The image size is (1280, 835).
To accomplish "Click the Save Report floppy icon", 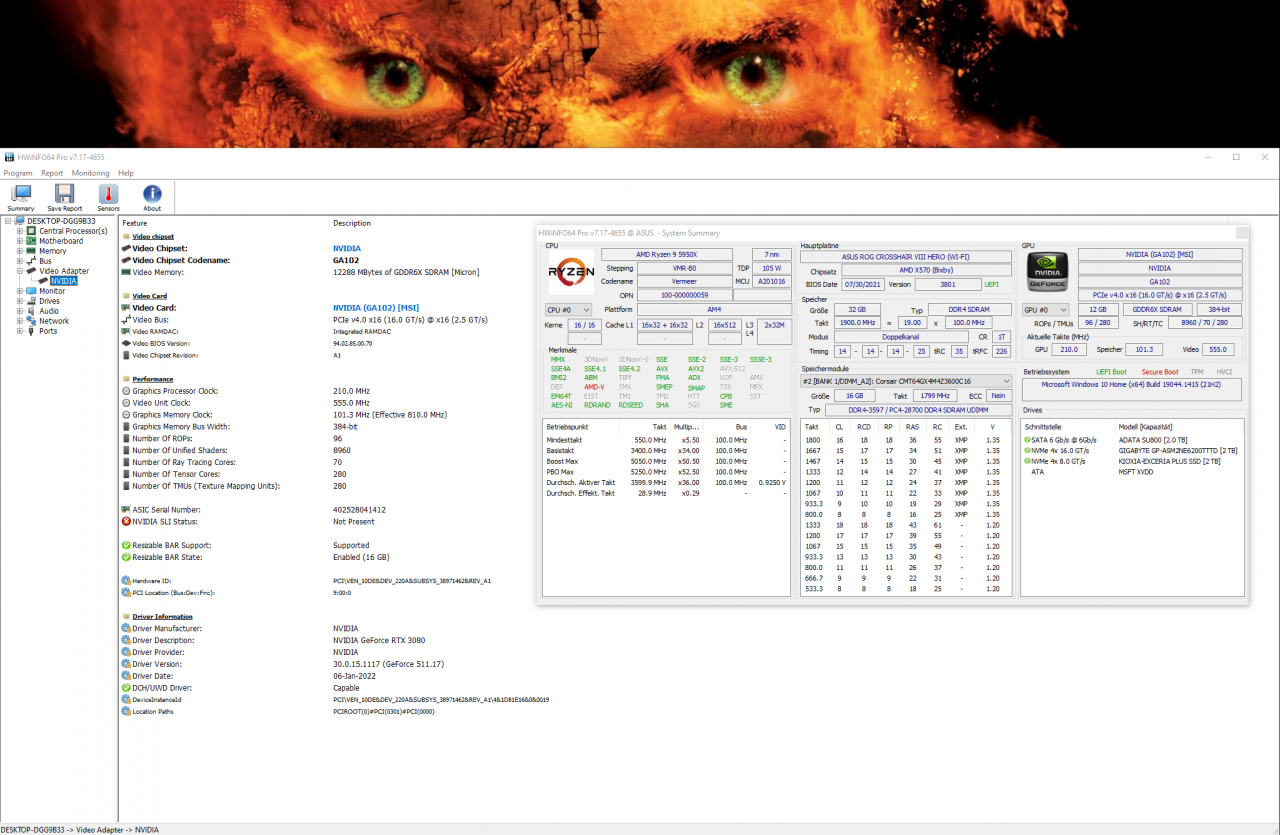I will (64, 193).
